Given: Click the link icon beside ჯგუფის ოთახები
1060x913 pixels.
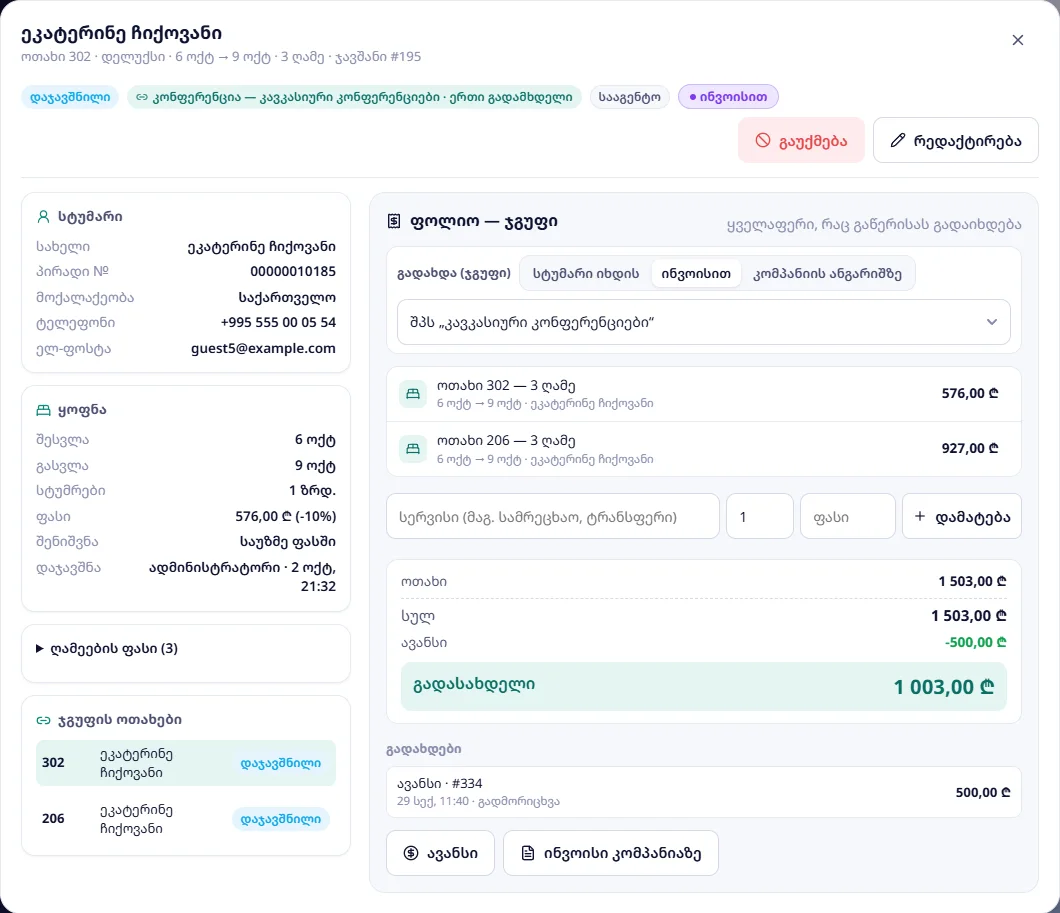Looking at the screenshot, I should (43, 720).
